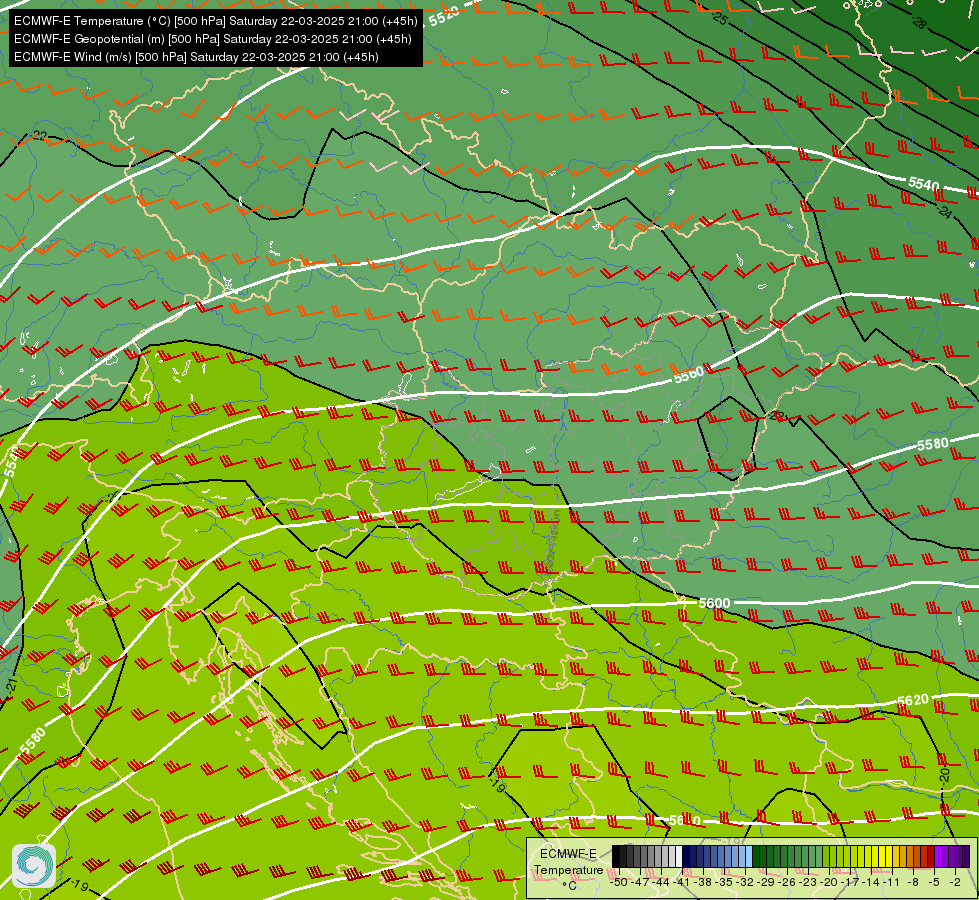Click the 5520 geopotential contour label
979x900 pixels.
click(444, 16)
